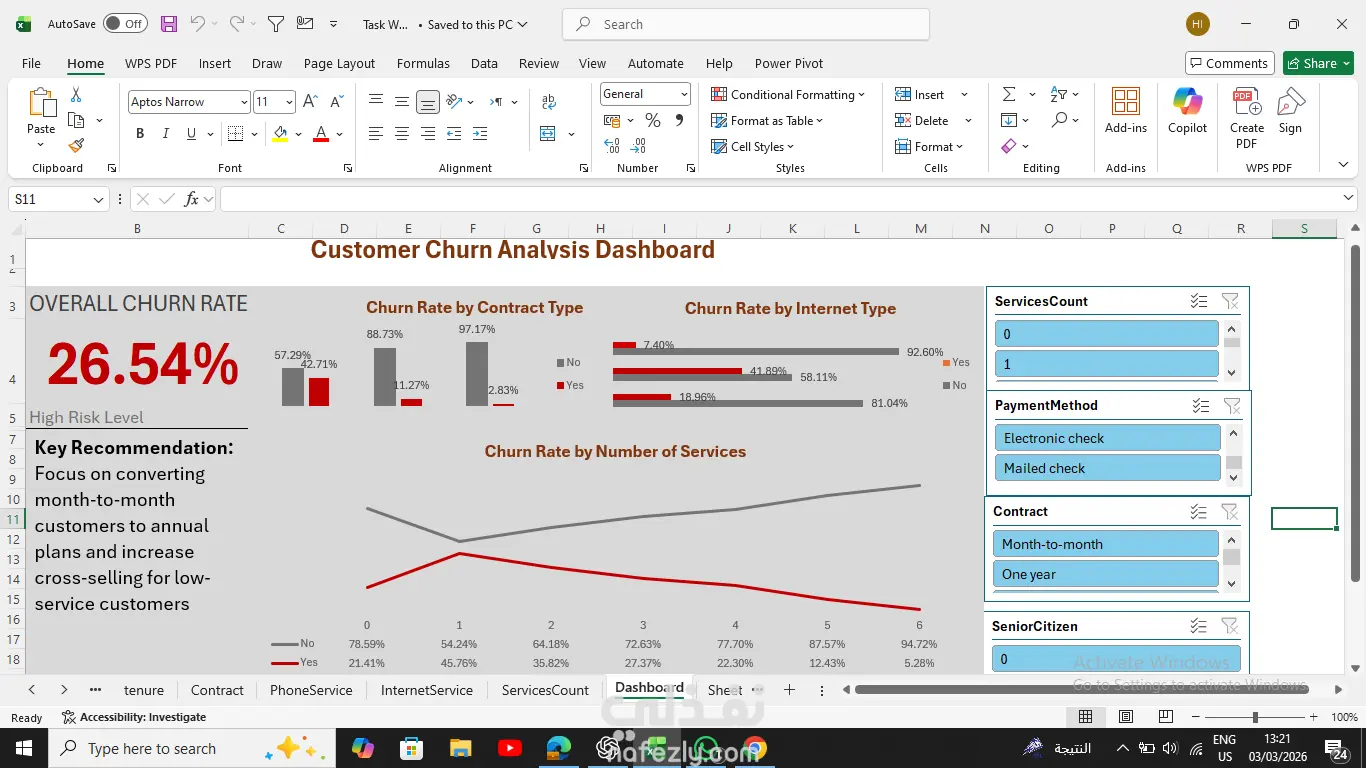Clear filter on the ServicesCount slicer
The height and width of the screenshot is (768, 1366).
tap(1230, 301)
